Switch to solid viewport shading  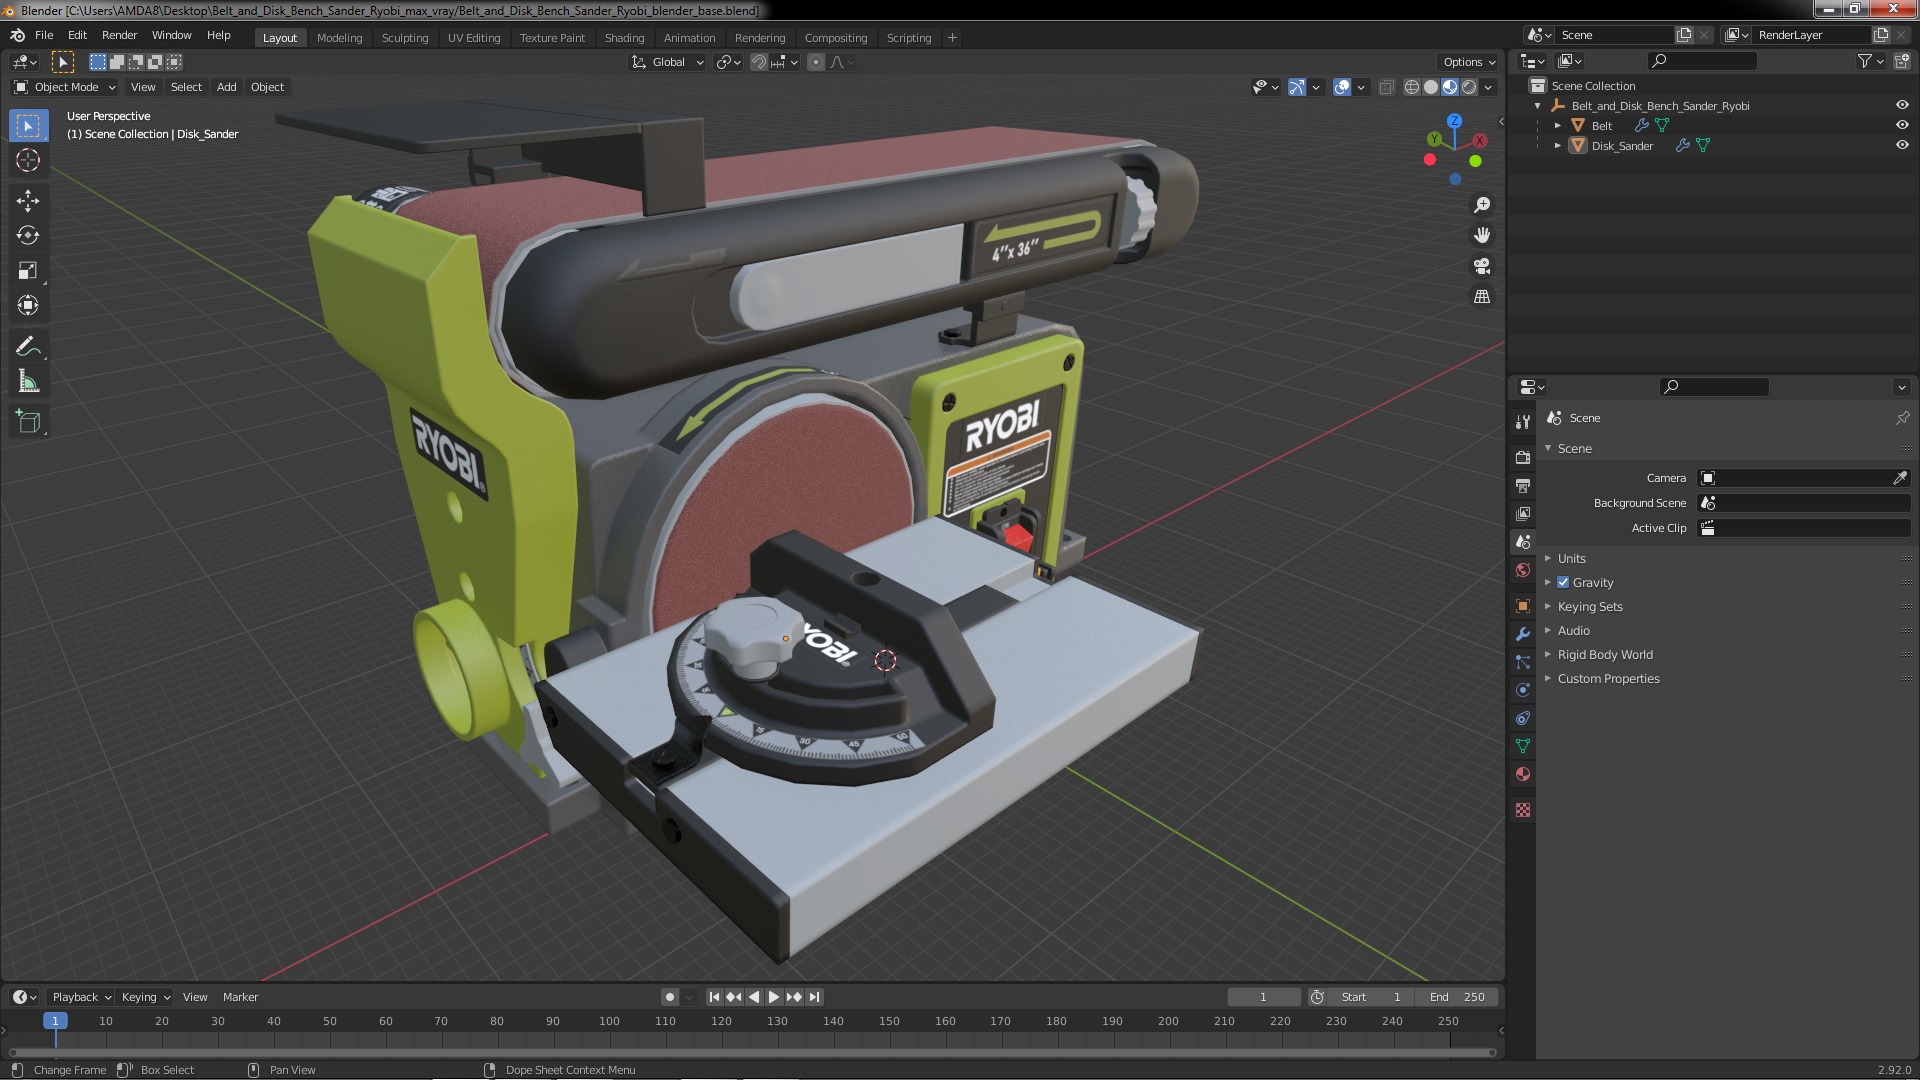1430,88
